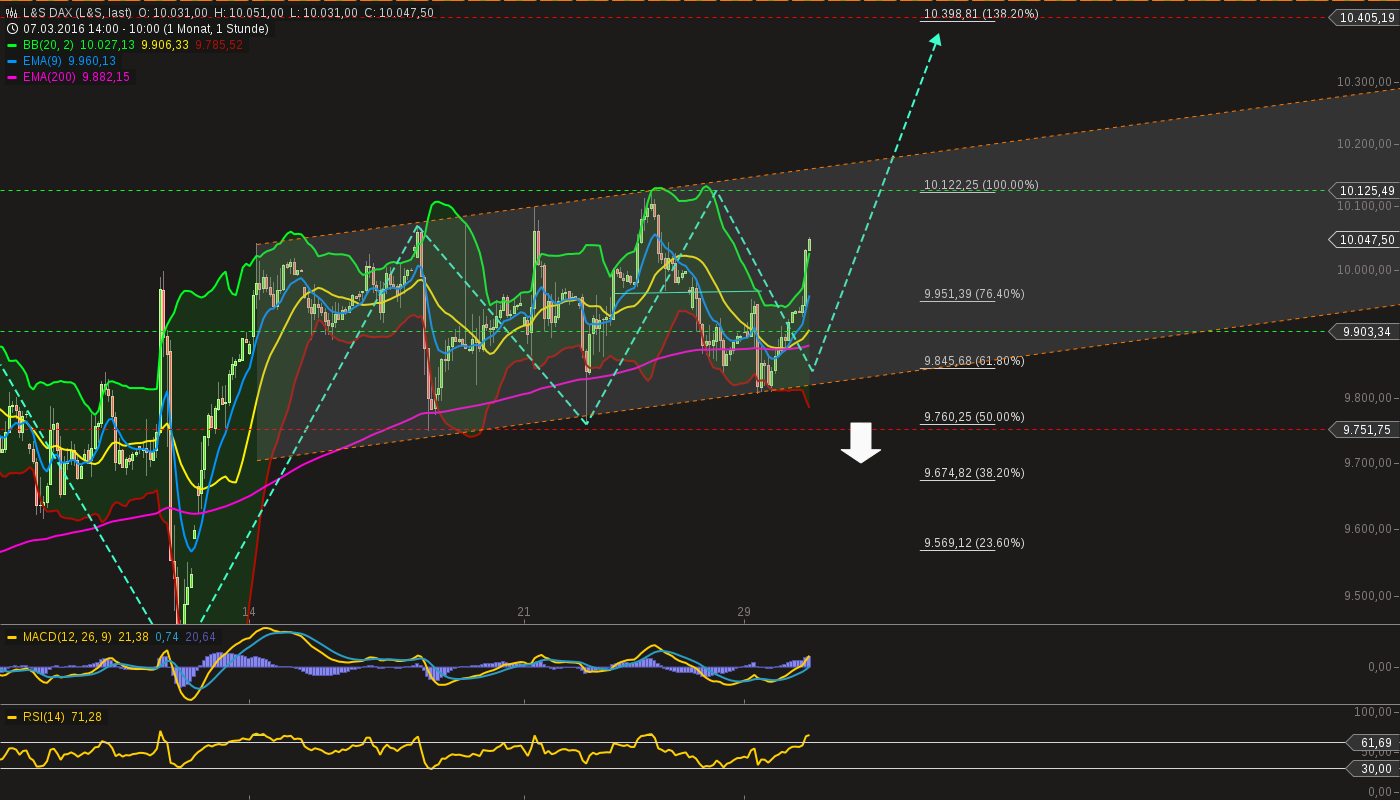
Task: Click the Fibonacci label 9.845,68 (61.80%)
Action: 974,361
